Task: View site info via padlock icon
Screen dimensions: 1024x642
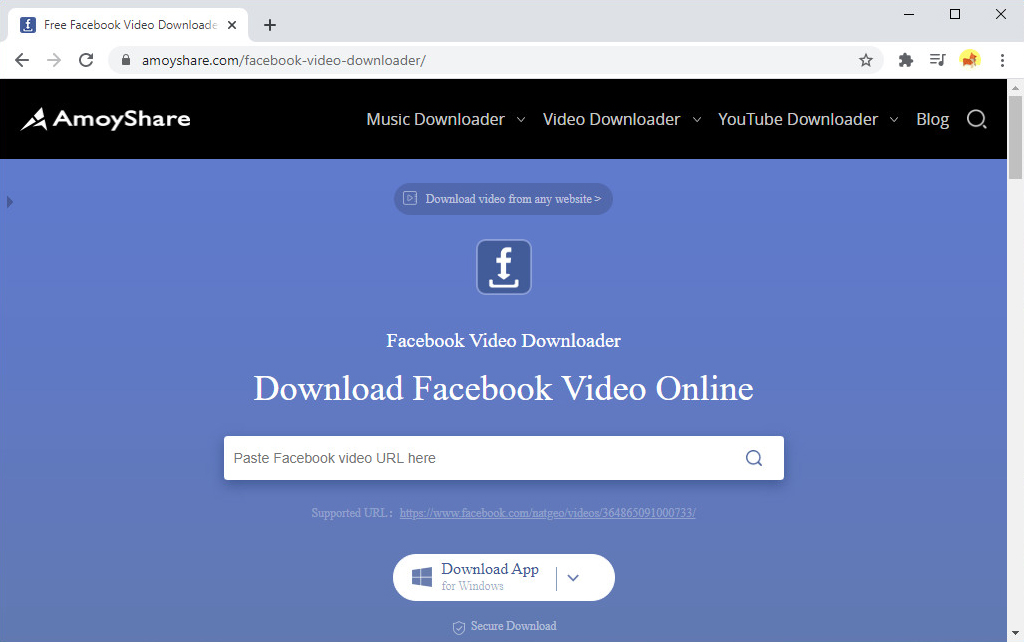Action: [126, 60]
